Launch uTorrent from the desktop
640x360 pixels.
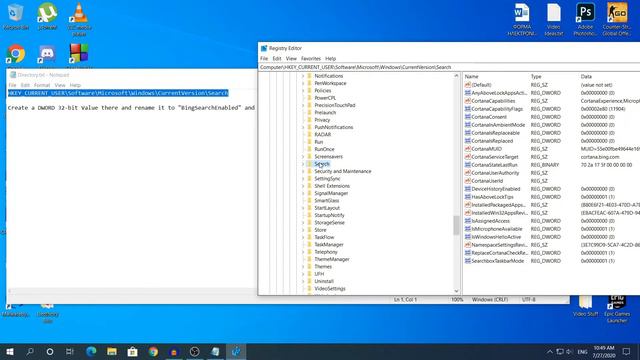[x=47, y=16]
